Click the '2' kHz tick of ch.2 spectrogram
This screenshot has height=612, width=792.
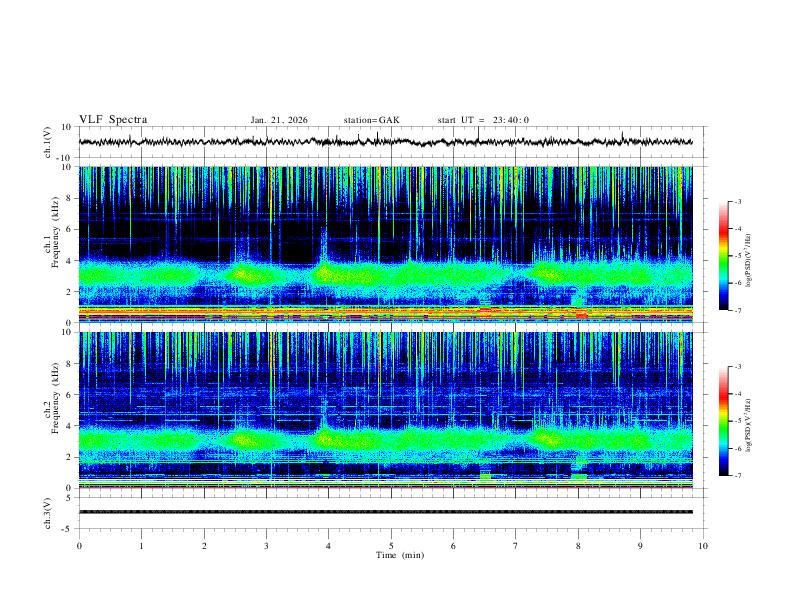coord(69,457)
